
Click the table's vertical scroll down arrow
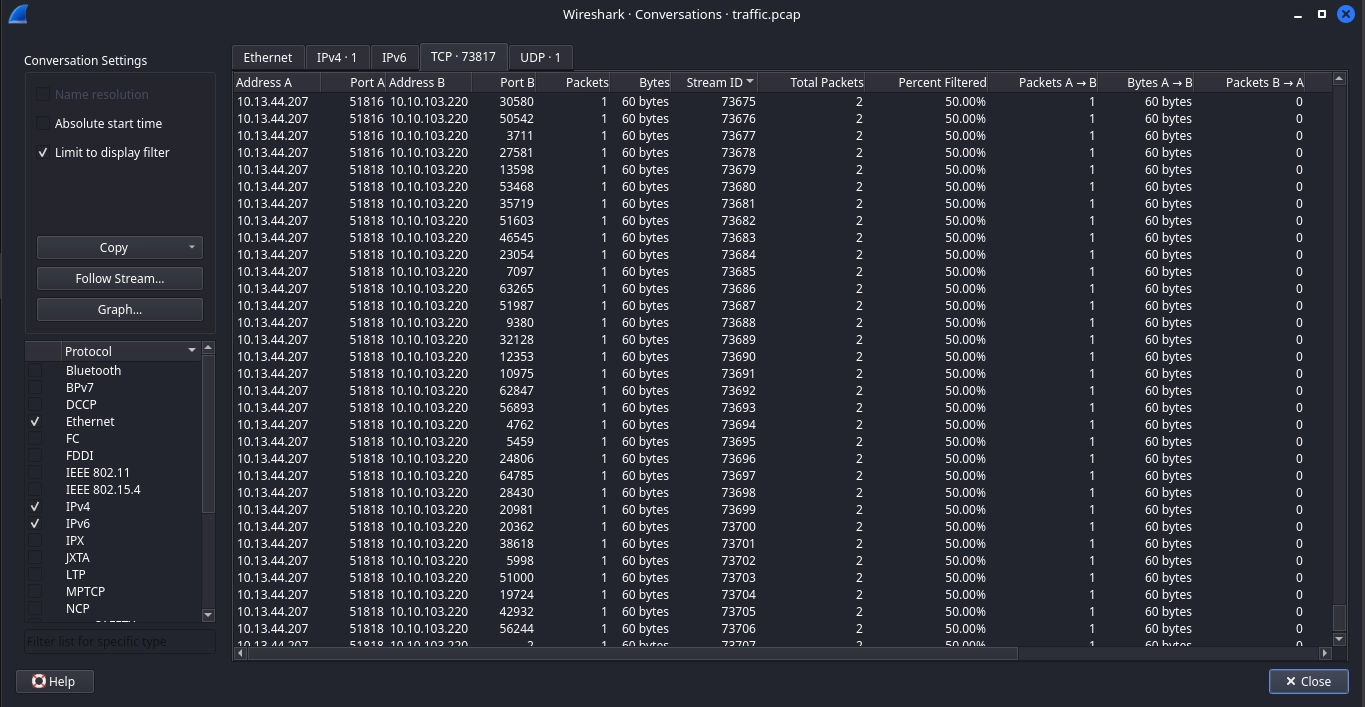point(1339,638)
